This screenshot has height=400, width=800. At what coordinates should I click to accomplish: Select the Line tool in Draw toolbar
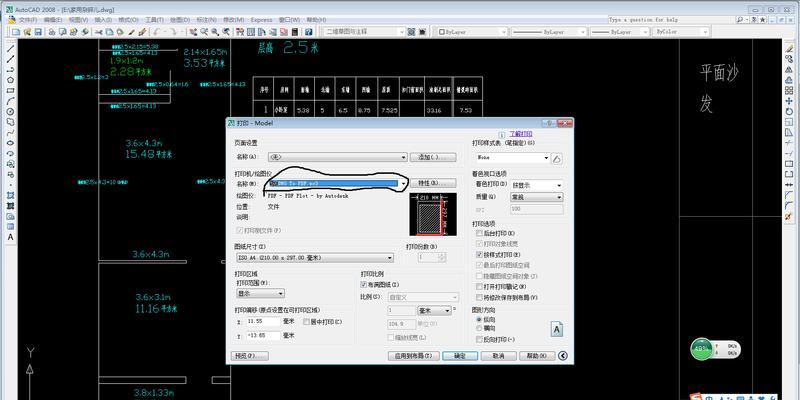10,48
